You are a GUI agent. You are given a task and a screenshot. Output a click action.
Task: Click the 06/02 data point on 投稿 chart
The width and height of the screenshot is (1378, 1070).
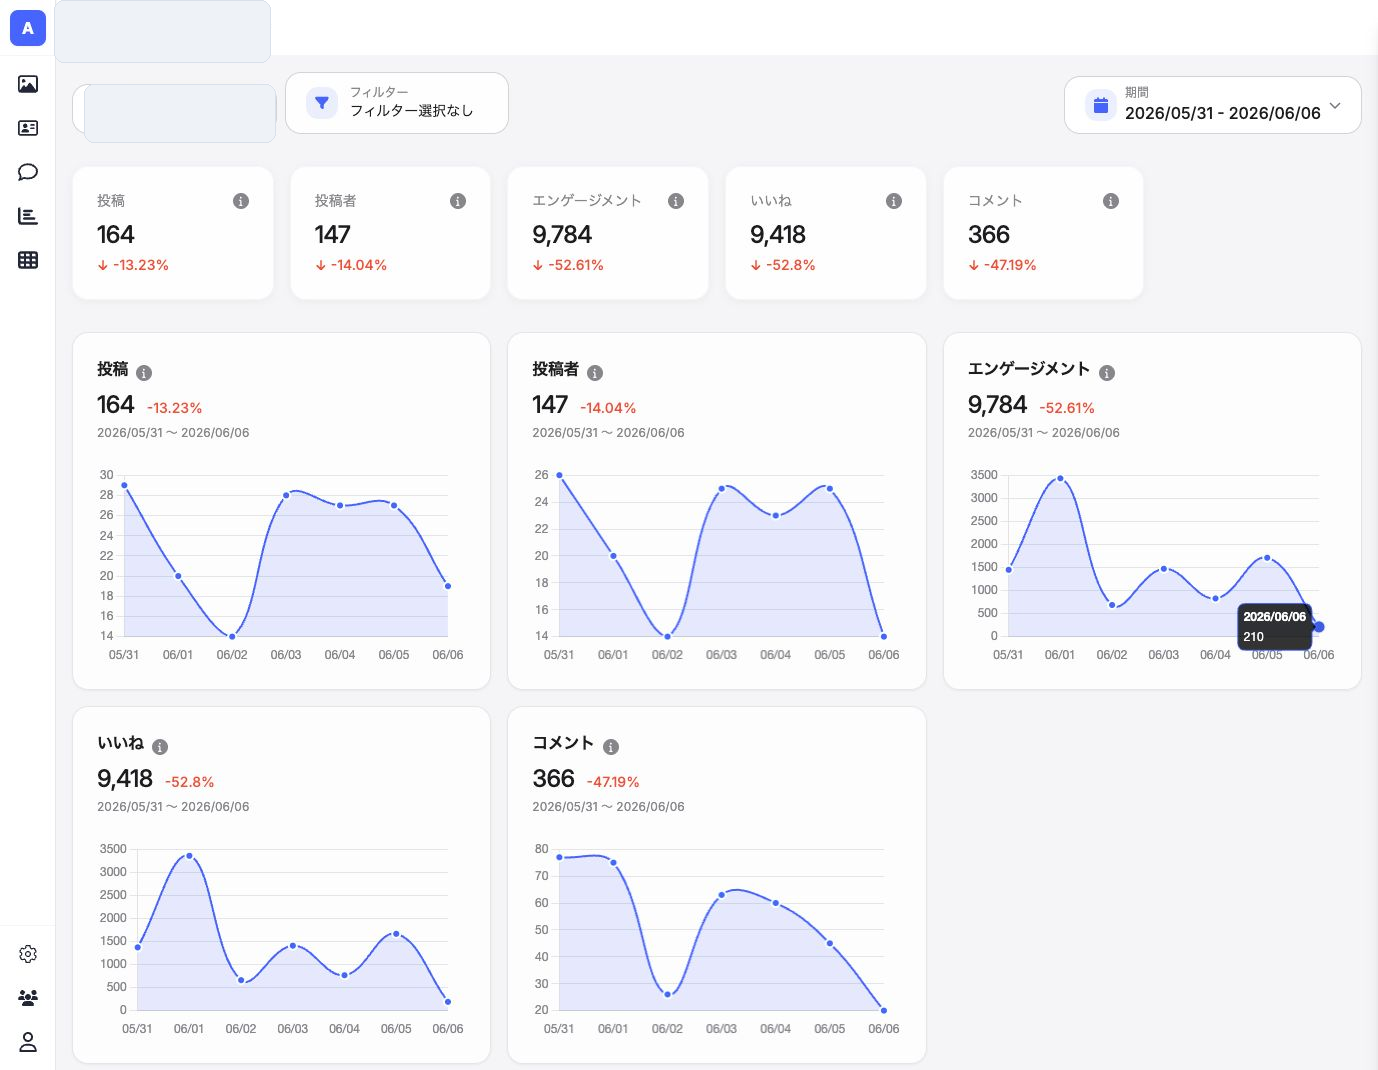click(232, 636)
